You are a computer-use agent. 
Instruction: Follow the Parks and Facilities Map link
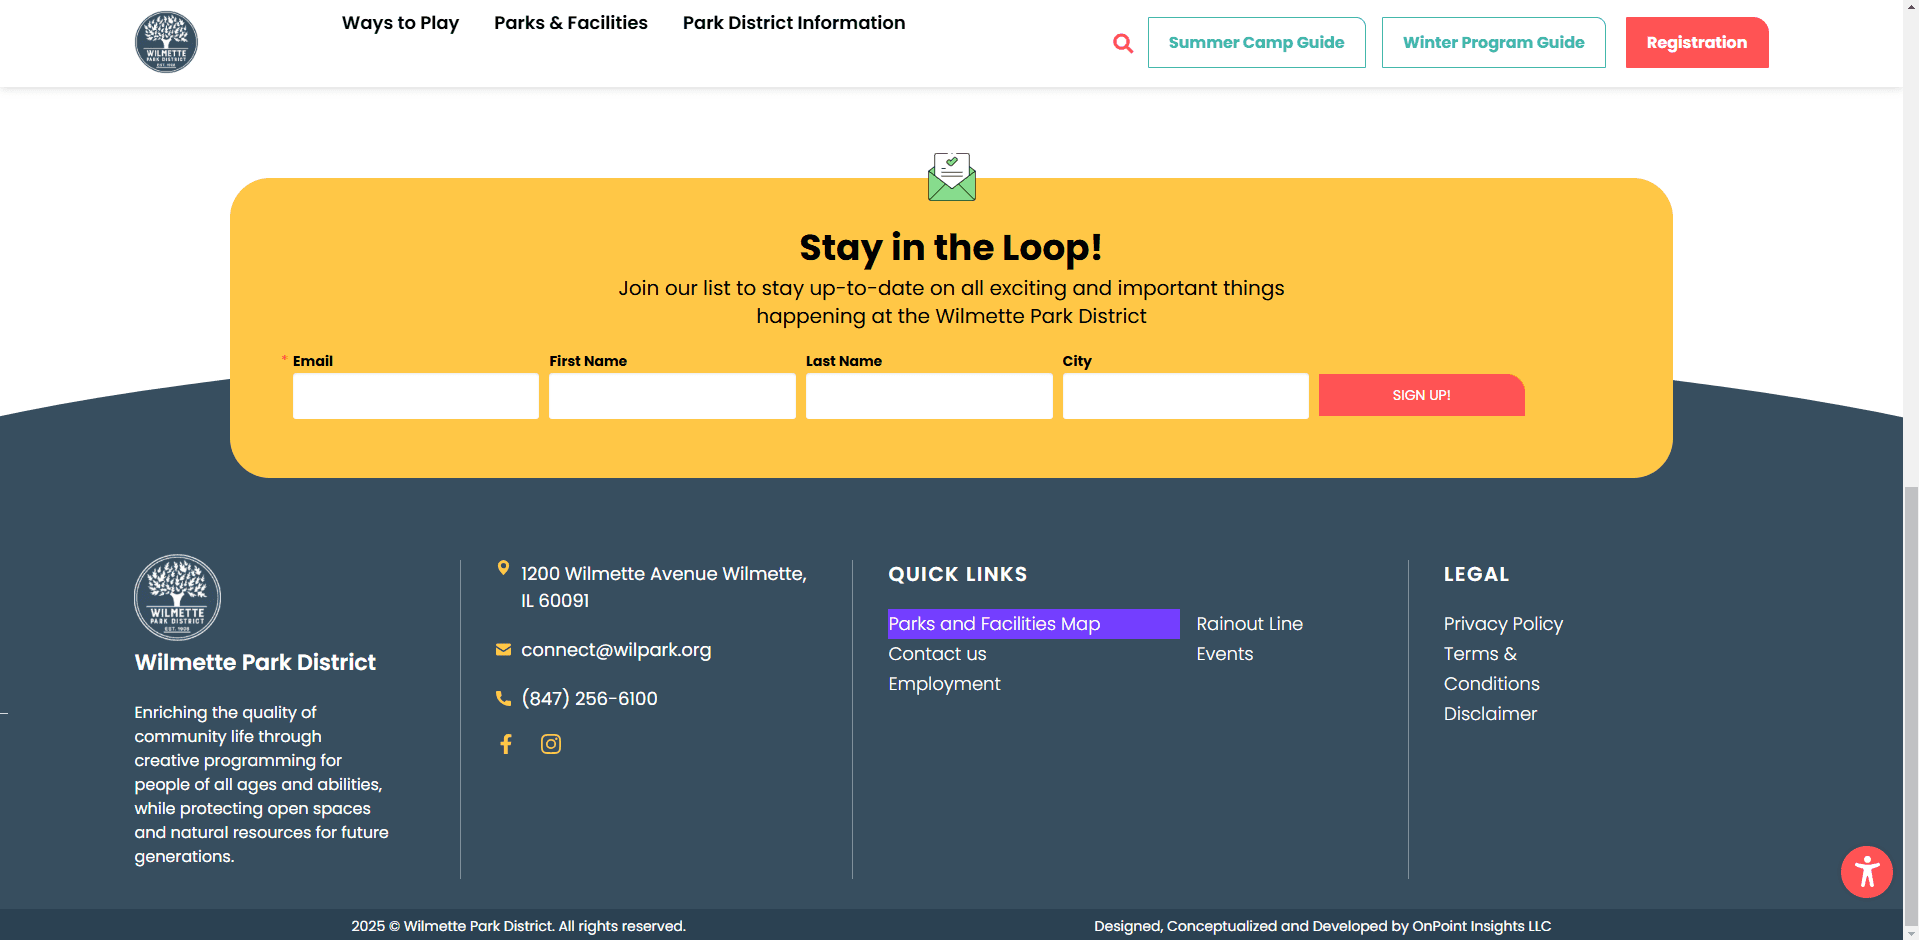point(994,624)
